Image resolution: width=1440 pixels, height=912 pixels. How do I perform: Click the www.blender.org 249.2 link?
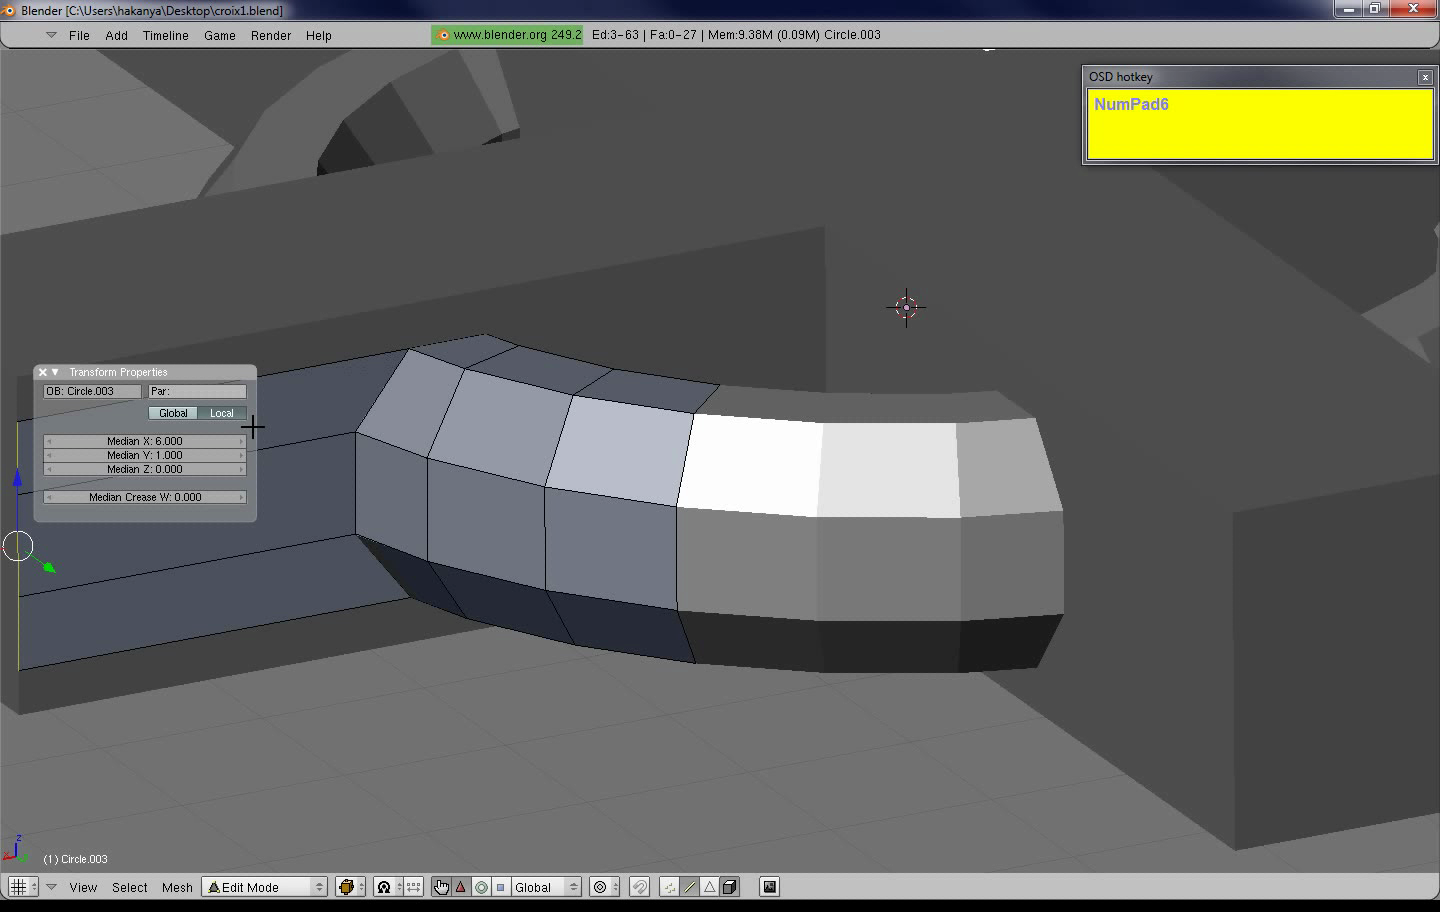(x=507, y=35)
